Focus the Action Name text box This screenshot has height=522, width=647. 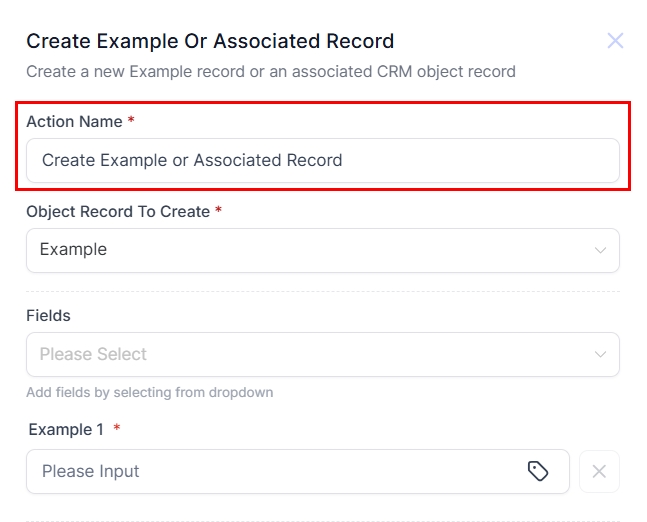(322, 160)
